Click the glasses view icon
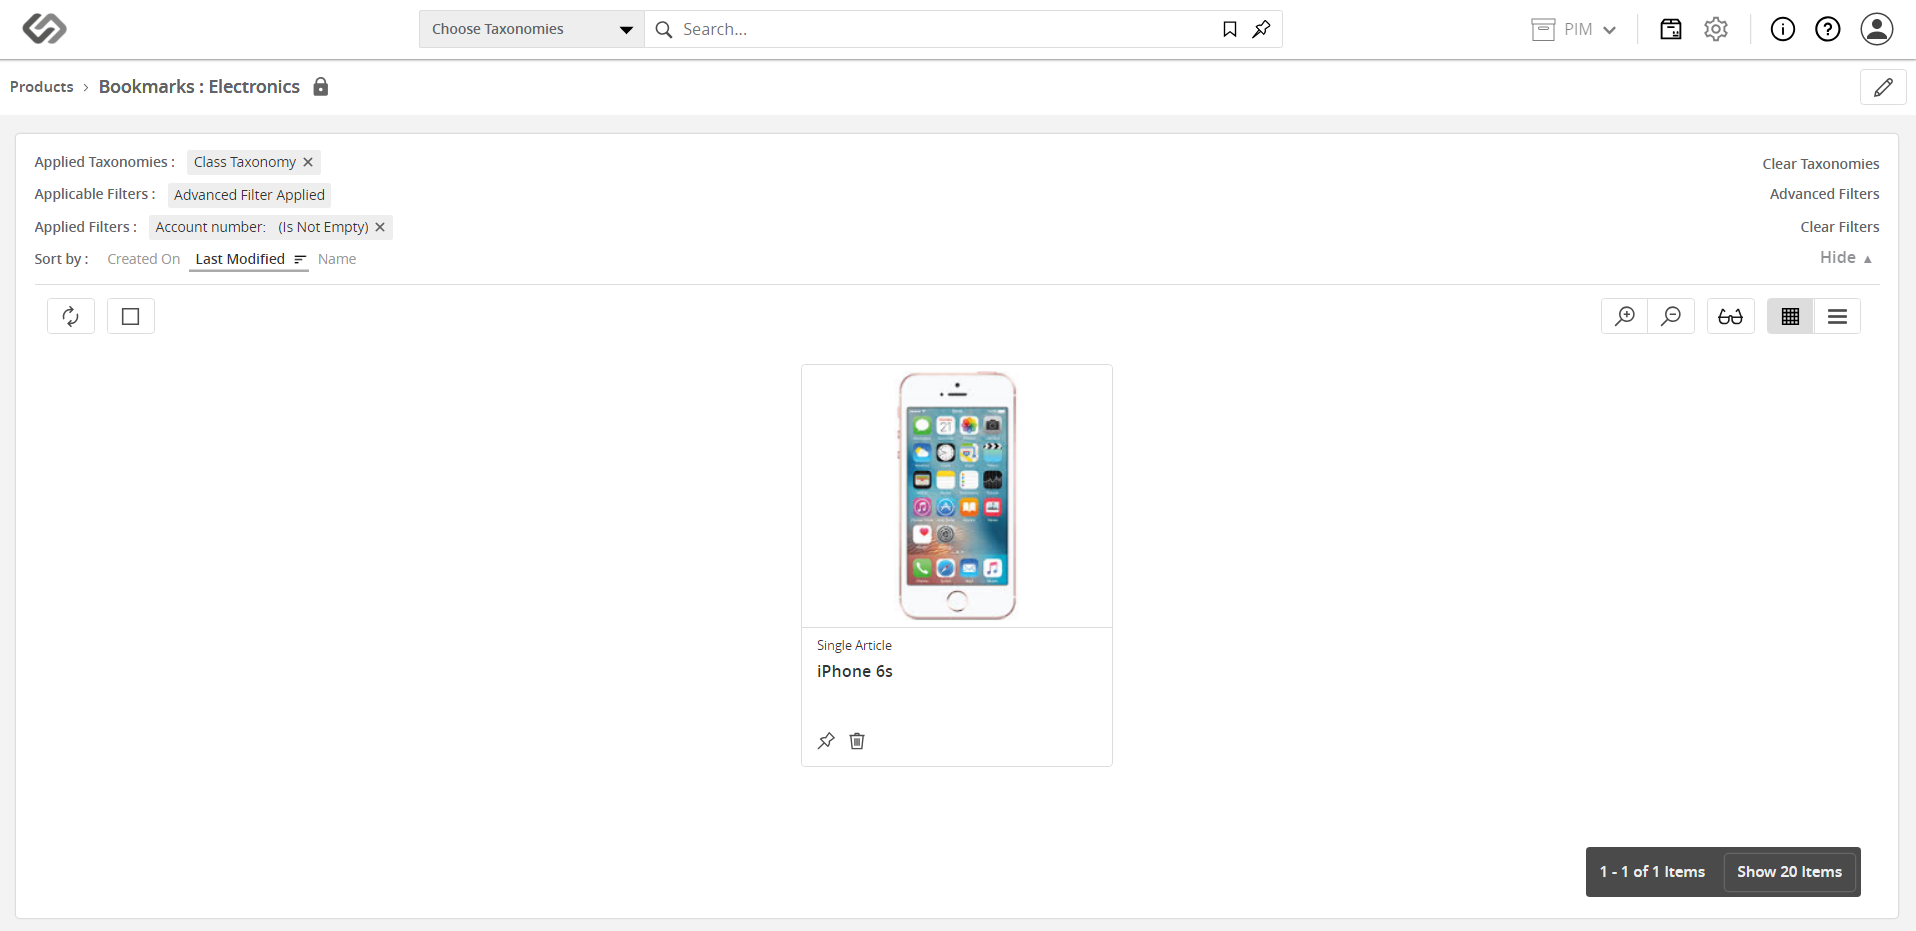1916x931 pixels. [x=1731, y=316]
